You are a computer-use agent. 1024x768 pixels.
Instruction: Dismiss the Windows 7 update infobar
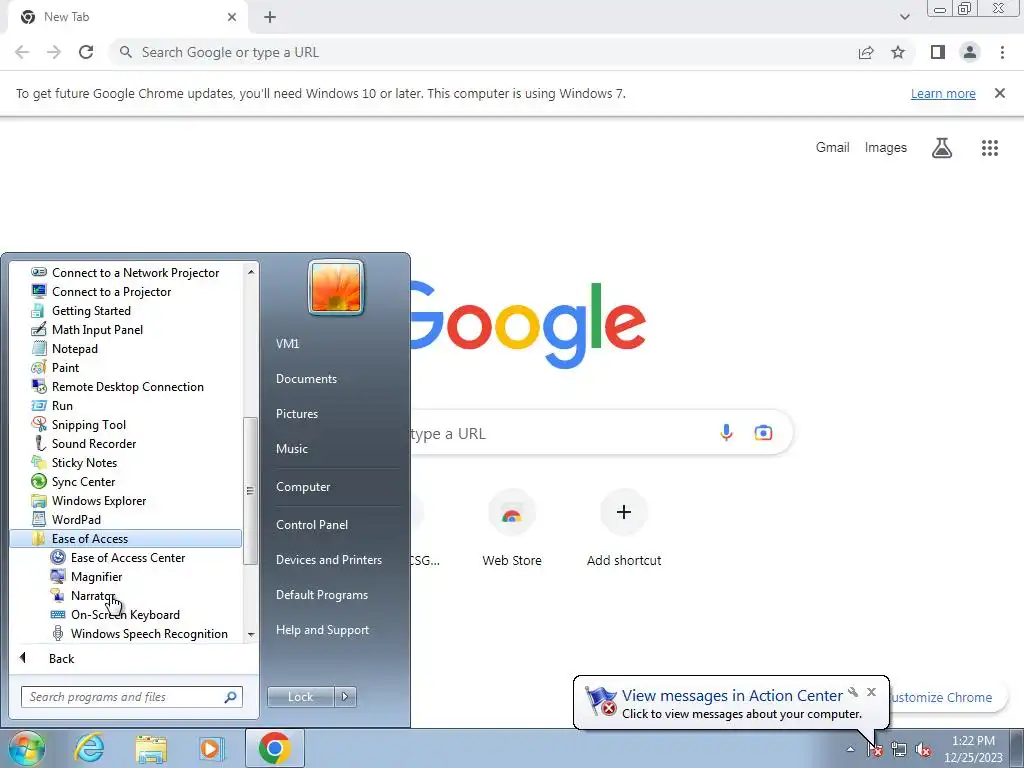(x=999, y=93)
